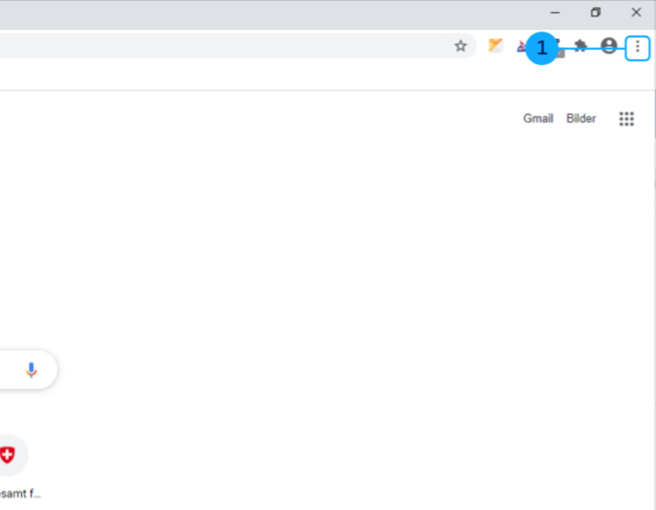
Task: Click the Gmail link
Action: (x=538, y=119)
